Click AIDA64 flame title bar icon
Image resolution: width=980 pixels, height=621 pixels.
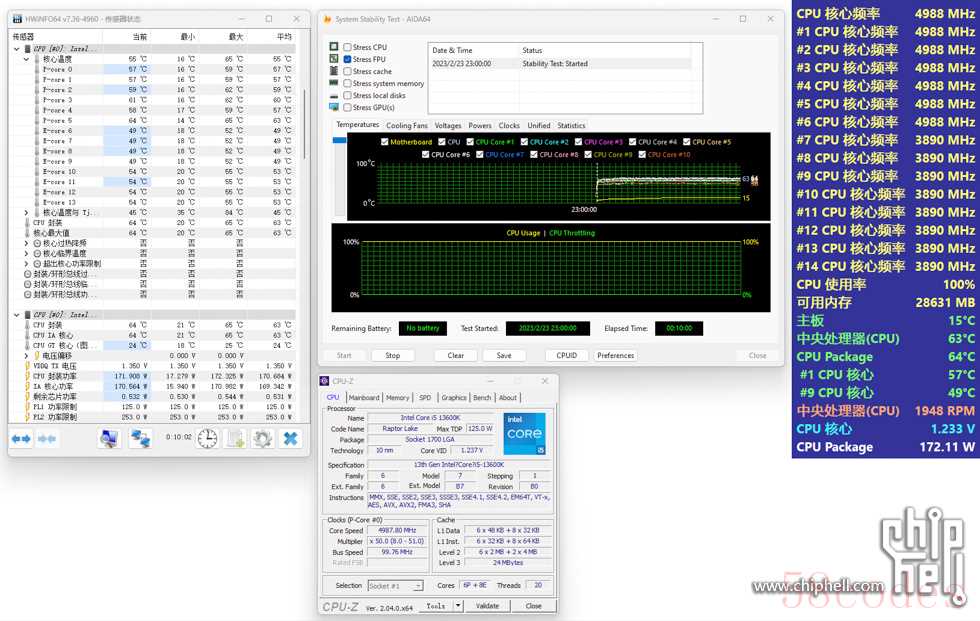[x=328, y=19]
